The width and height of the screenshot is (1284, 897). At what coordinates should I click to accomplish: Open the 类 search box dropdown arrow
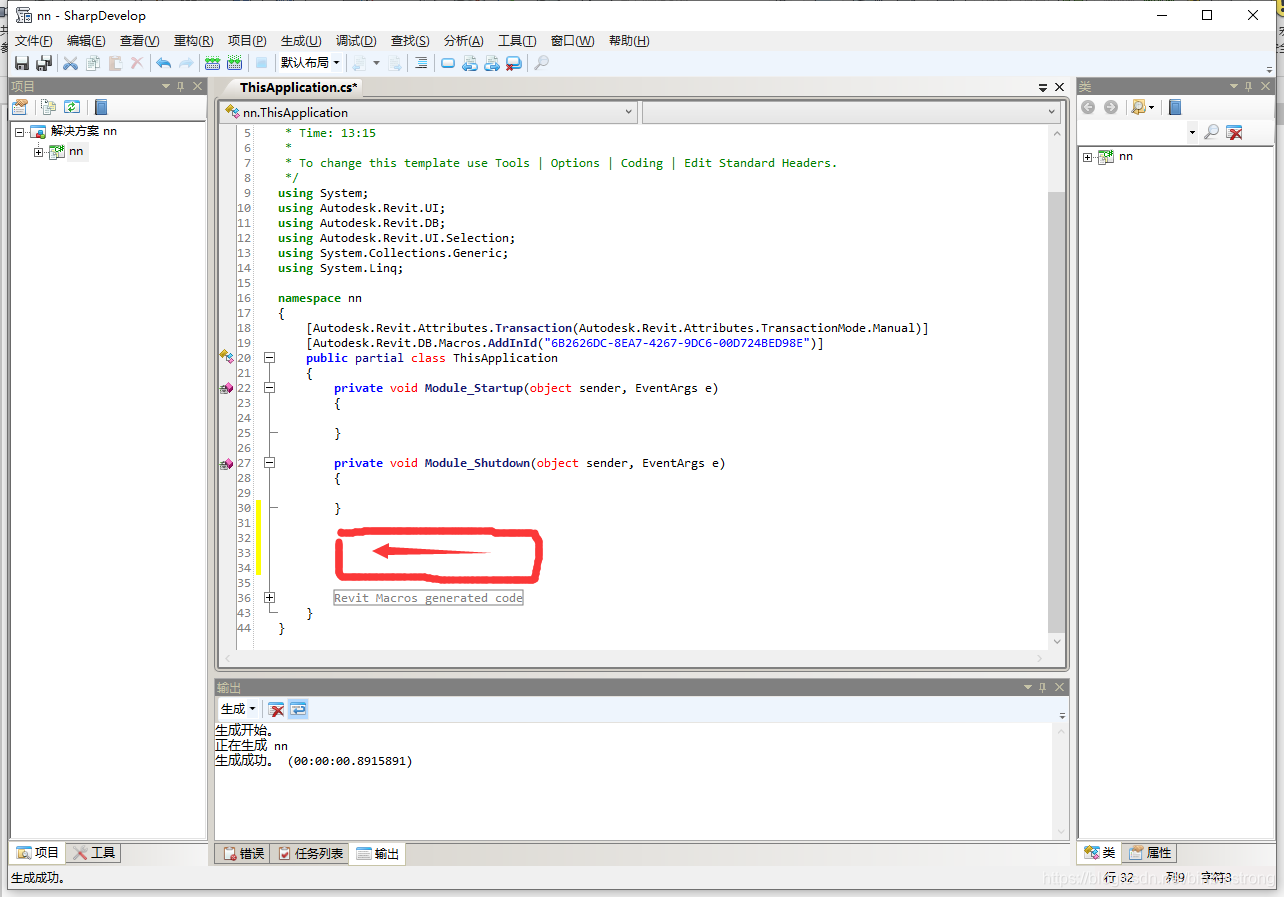coord(1192,132)
